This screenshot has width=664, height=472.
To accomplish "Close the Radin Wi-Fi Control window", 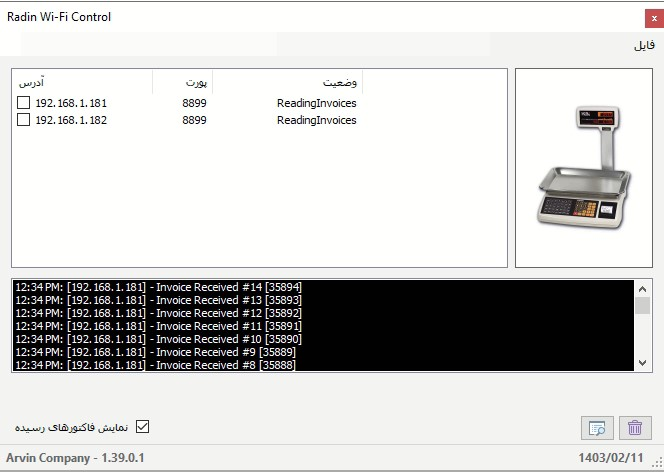I will point(654,19).
